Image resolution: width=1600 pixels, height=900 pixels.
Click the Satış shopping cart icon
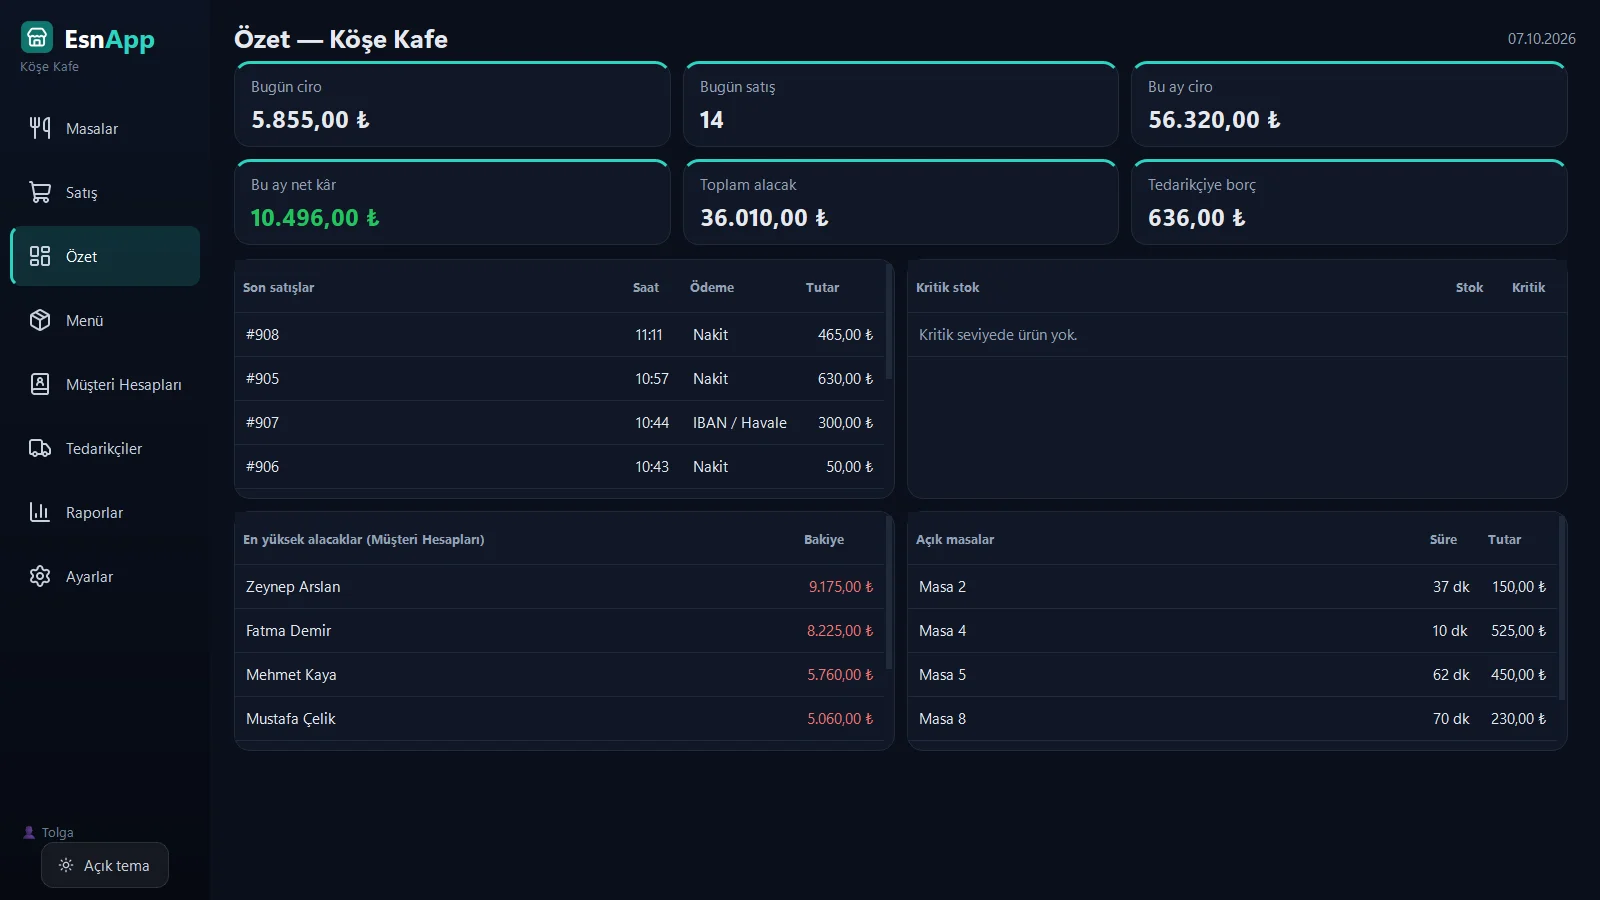pyautogui.click(x=40, y=192)
